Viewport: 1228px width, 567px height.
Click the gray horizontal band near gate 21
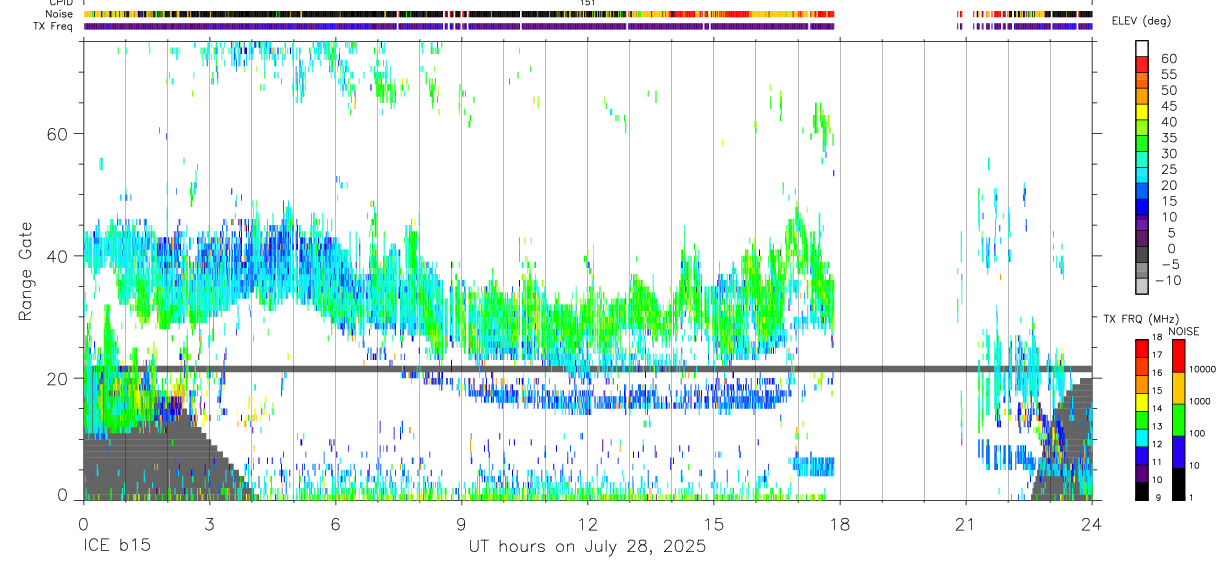(587, 369)
